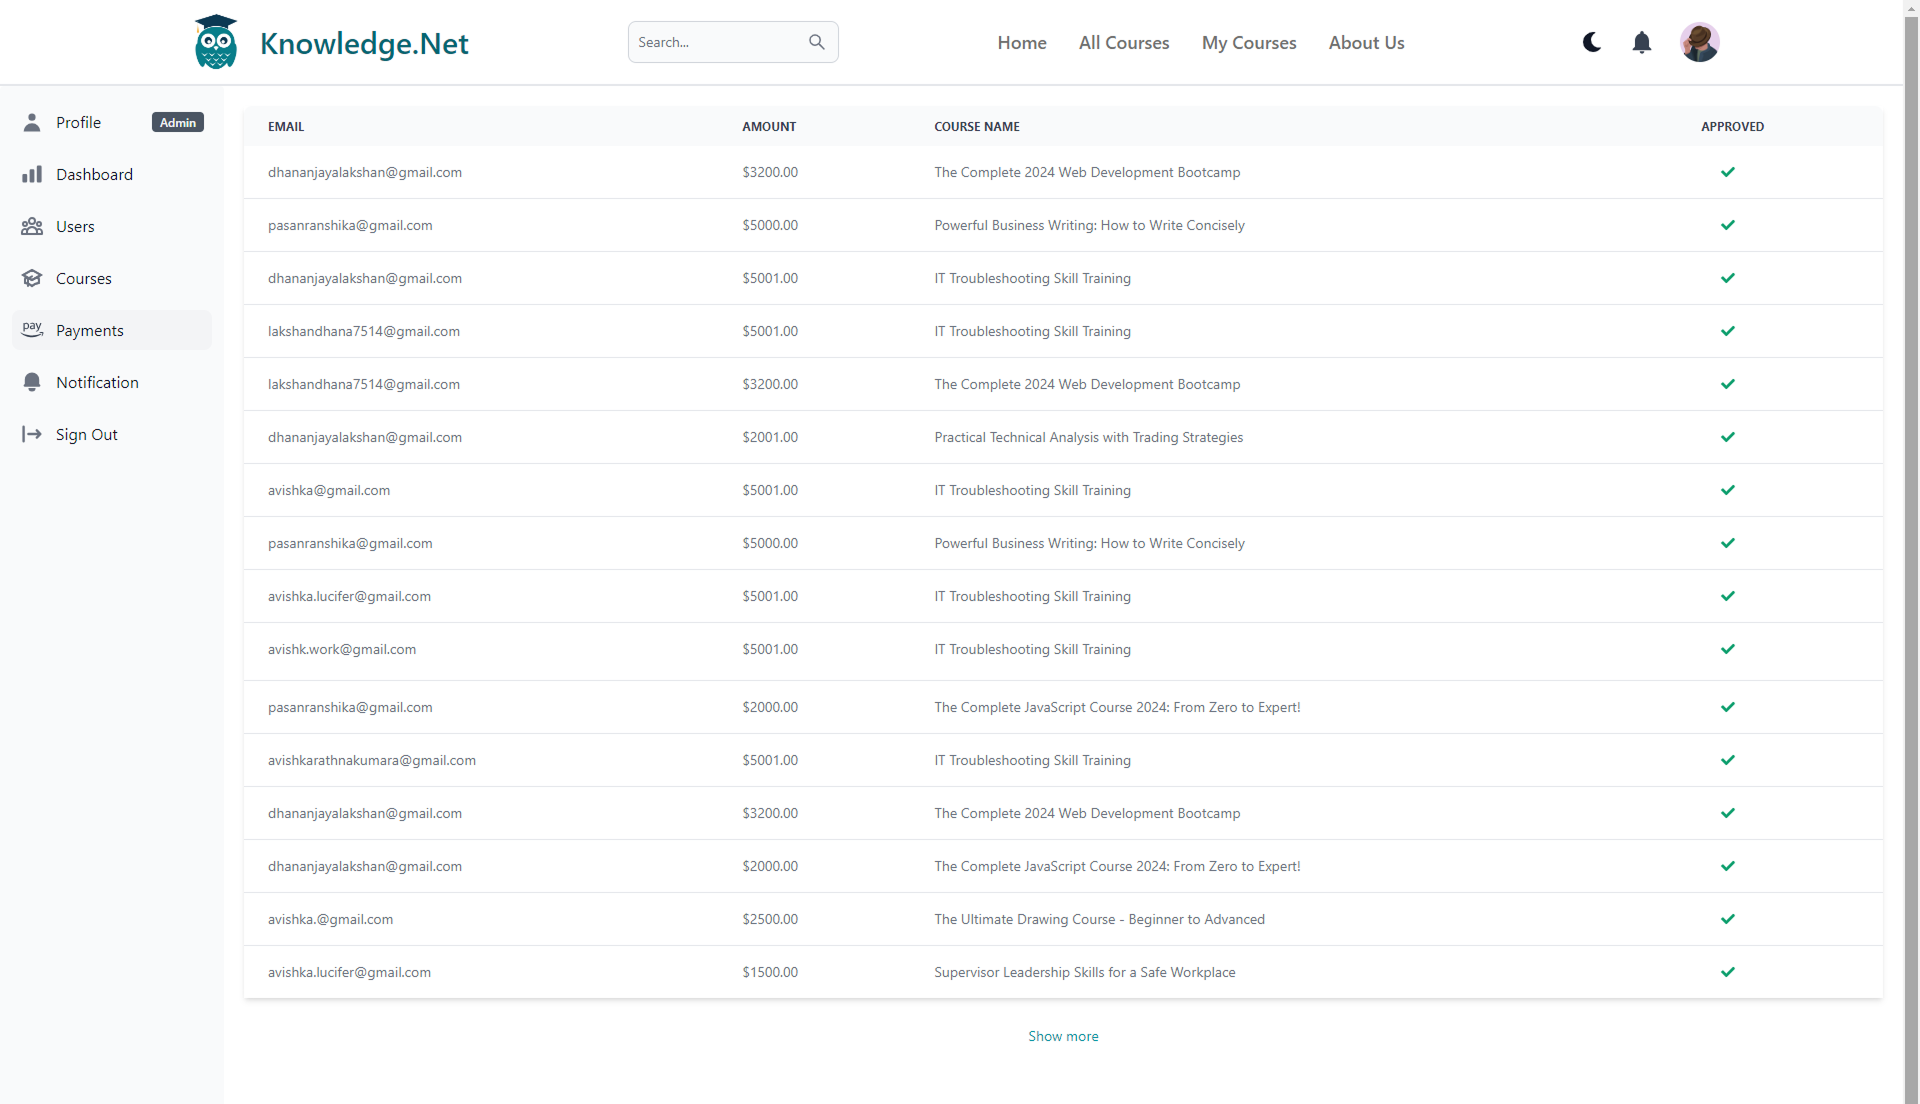Click the Admin badge next to Profile

(177, 122)
